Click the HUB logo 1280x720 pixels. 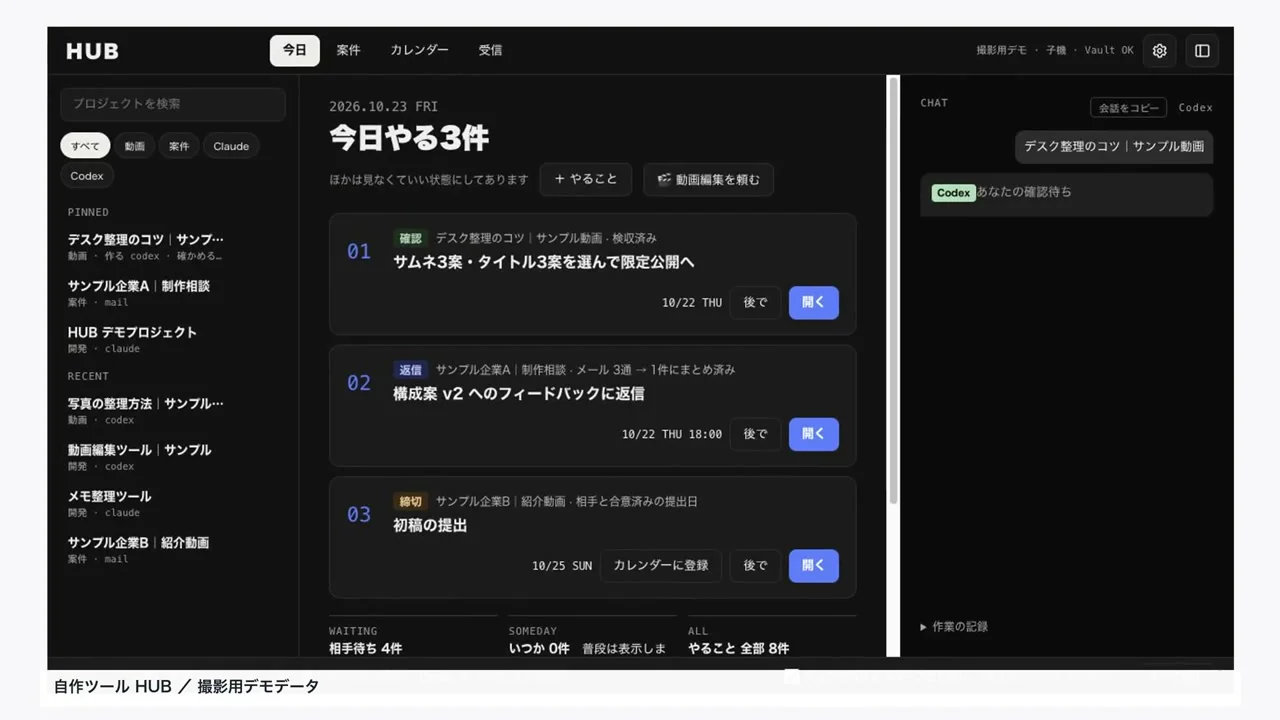pyautogui.click(x=93, y=51)
